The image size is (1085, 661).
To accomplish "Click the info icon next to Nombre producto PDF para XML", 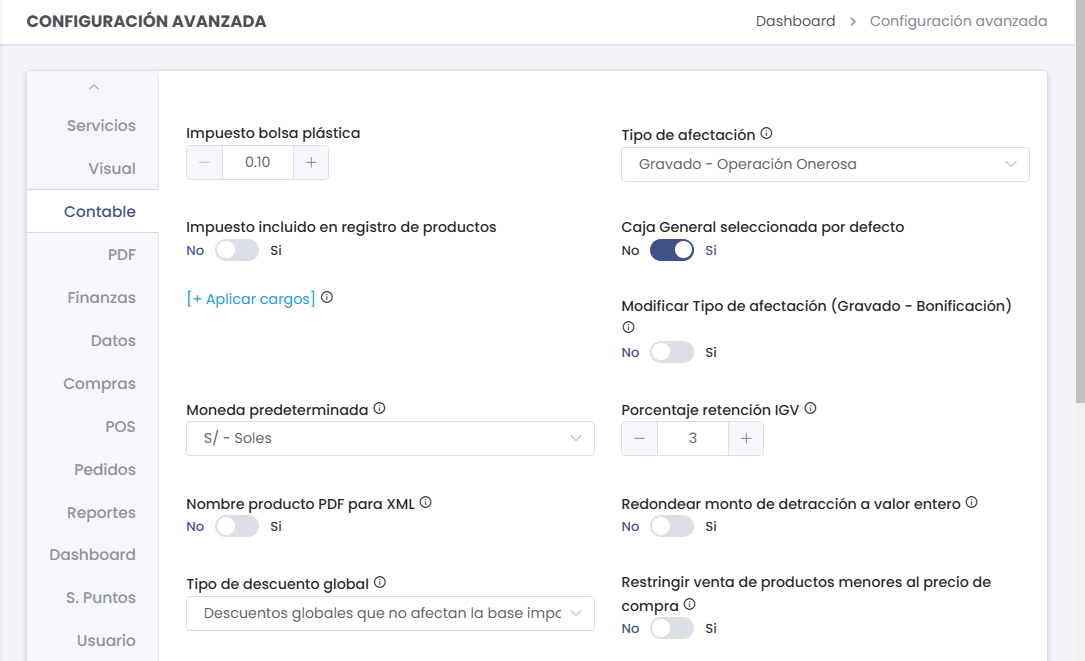I will pos(425,502).
